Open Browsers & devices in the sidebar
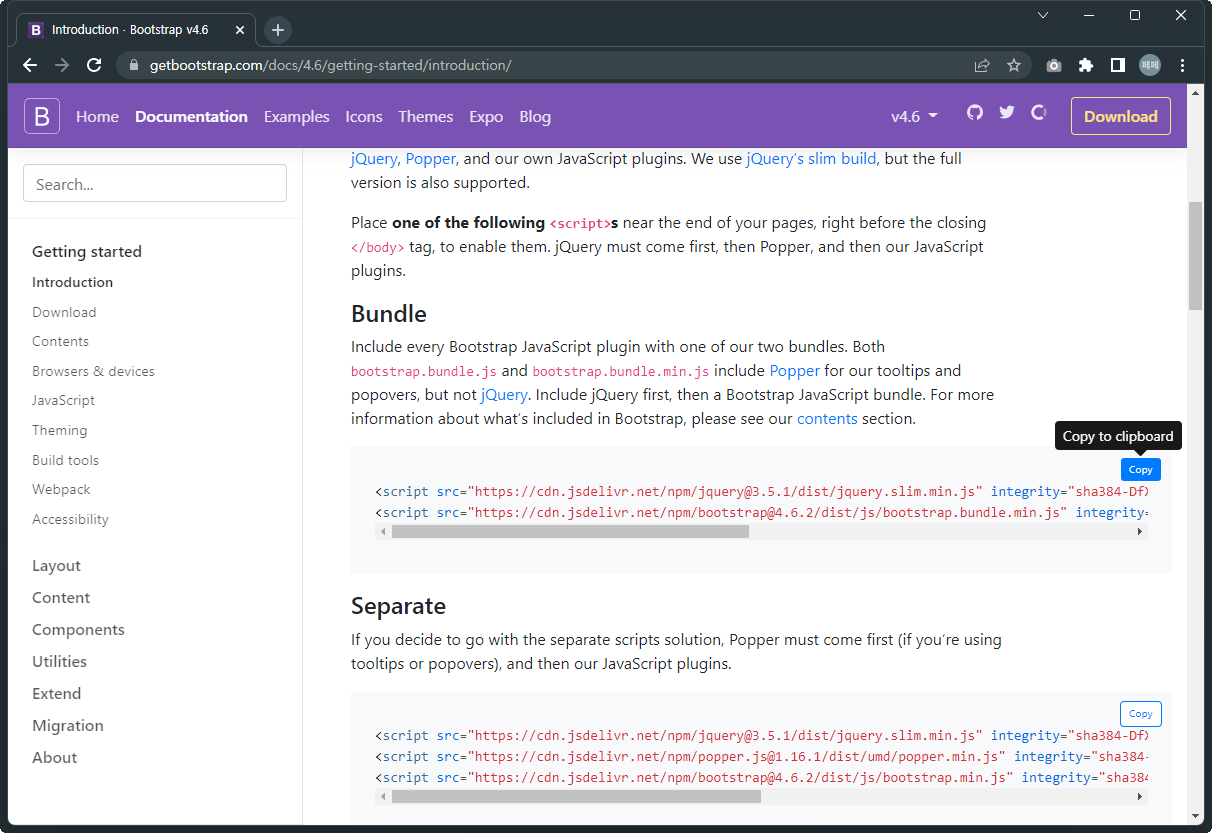The height and width of the screenshot is (833, 1212). [x=93, y=371]
